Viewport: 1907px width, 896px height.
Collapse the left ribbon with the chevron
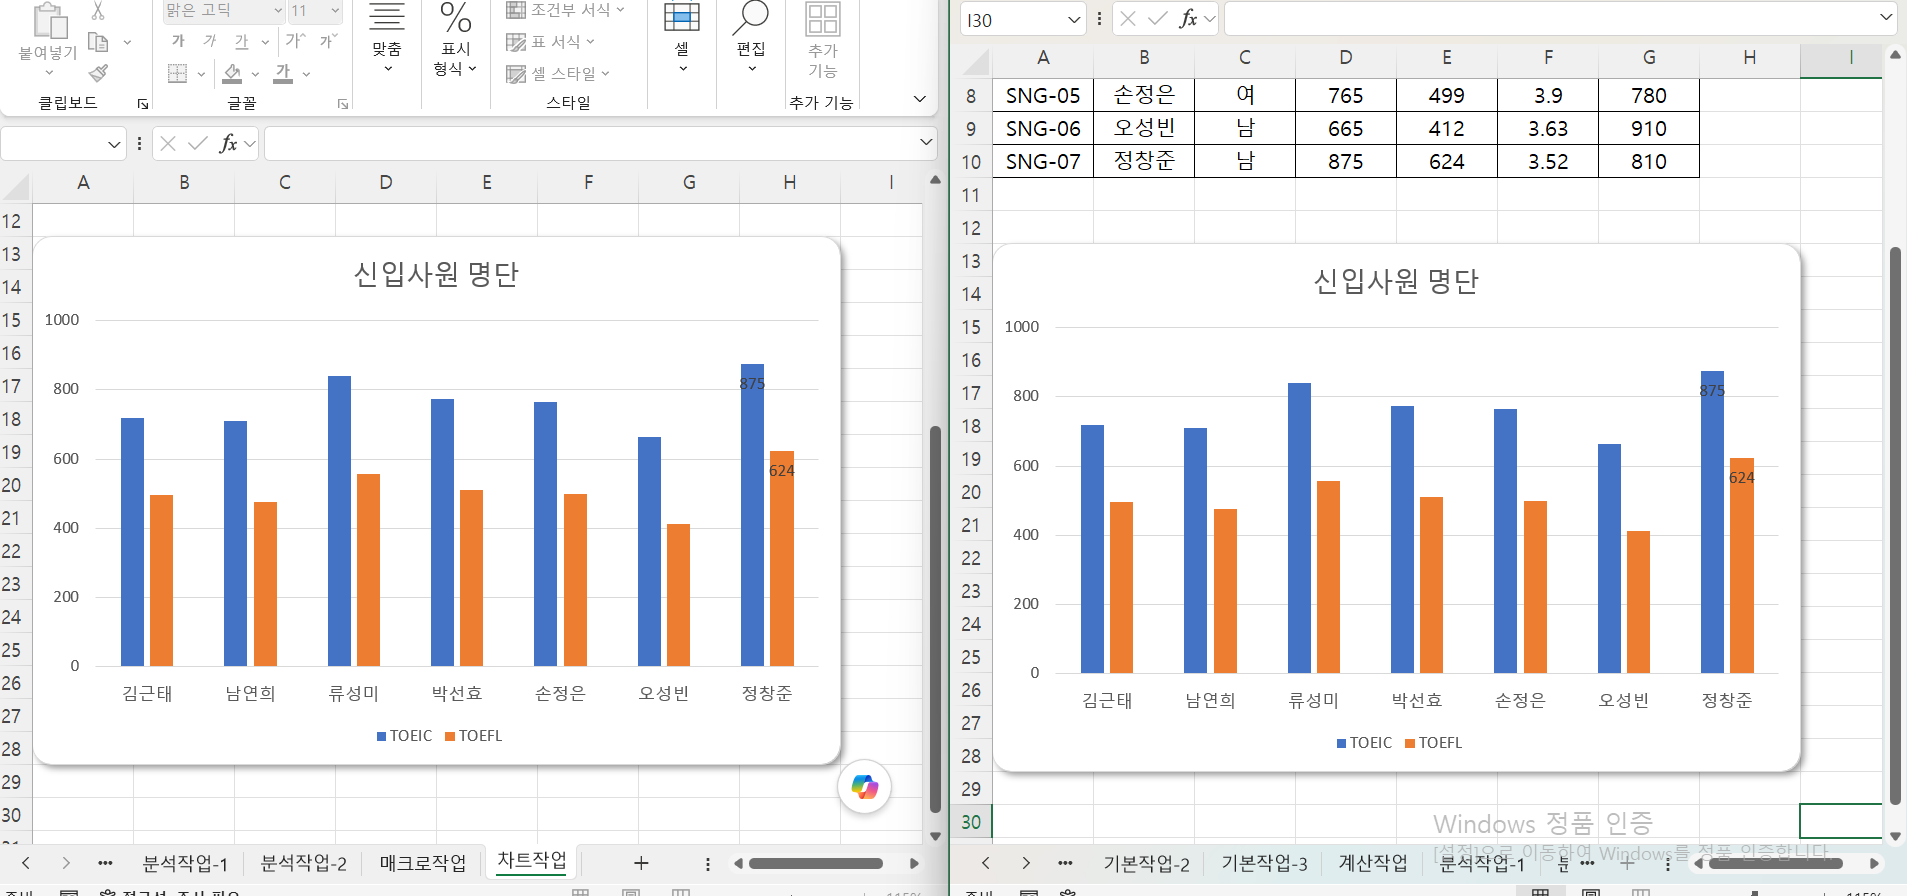pyautogui.click(x=920, y=99)
